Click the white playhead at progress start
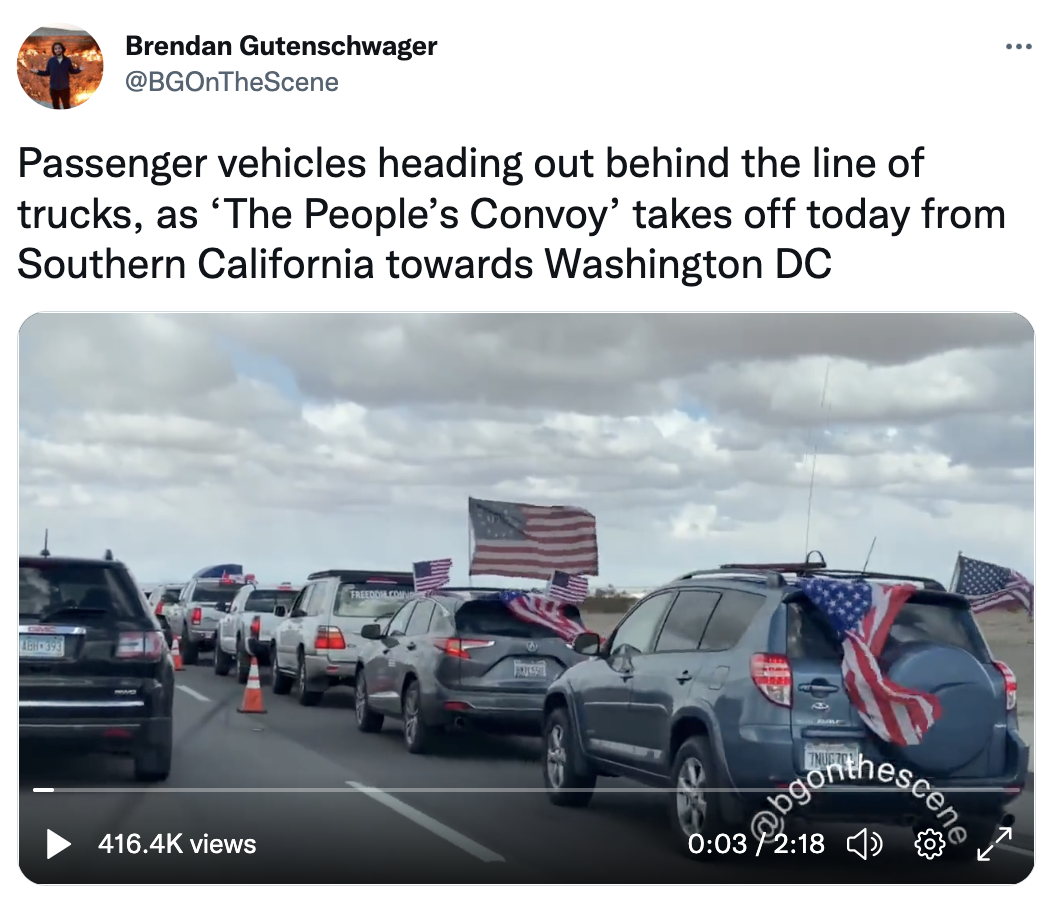 [44, 790]
